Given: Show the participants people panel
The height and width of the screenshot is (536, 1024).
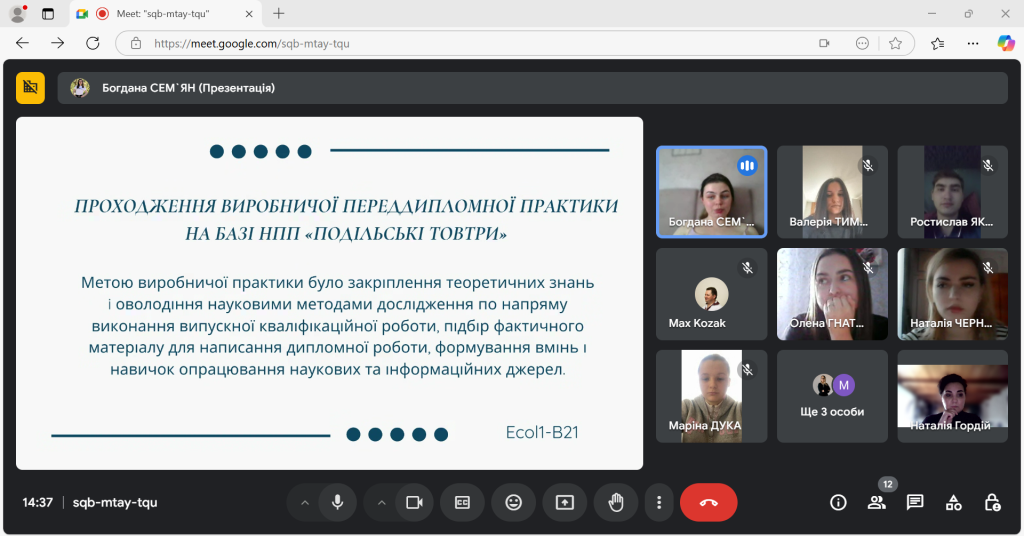Looking at the screenshot, I should click(x=876, y=502).
